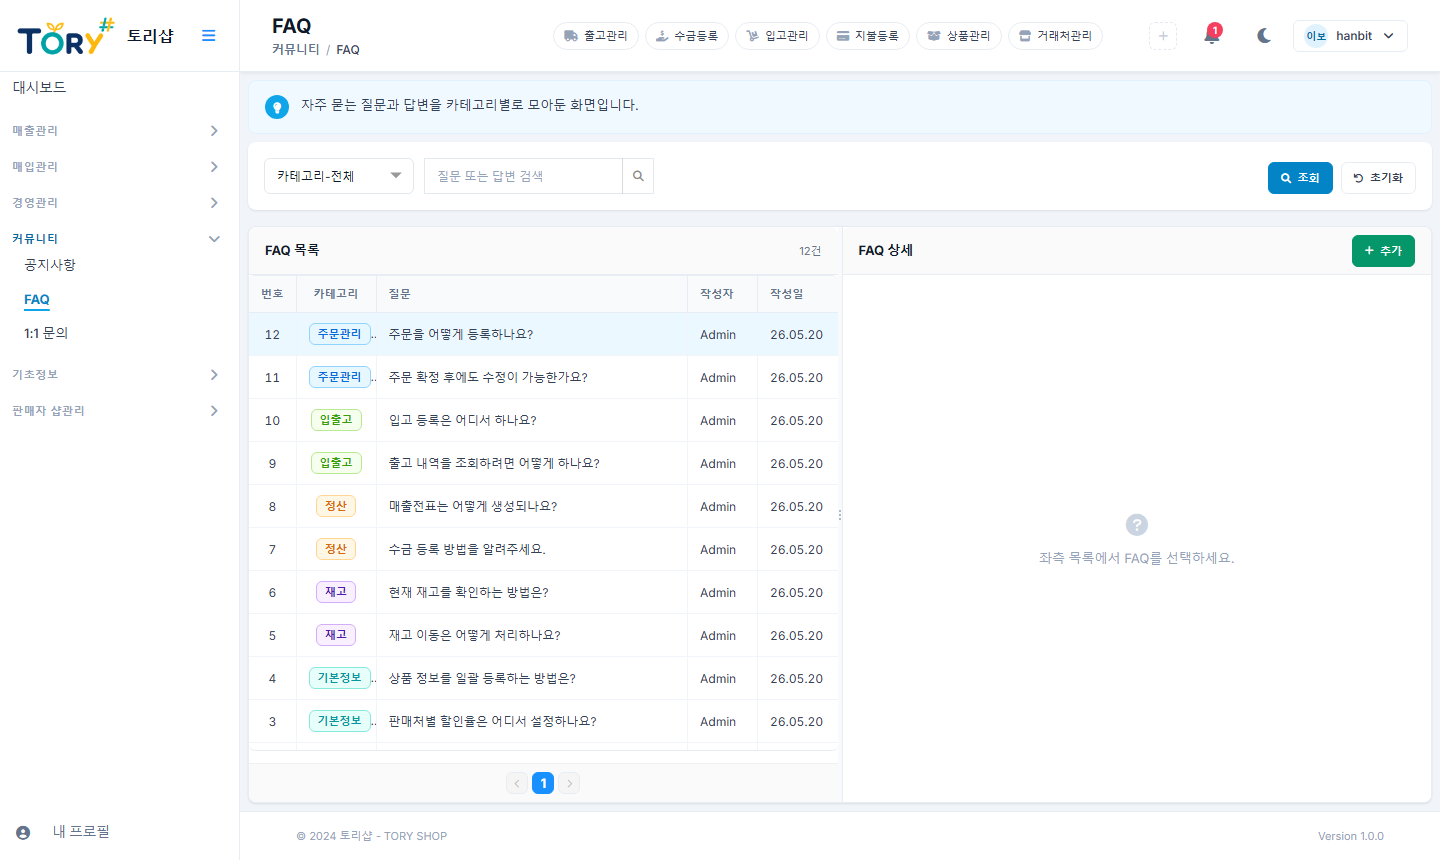Viewport: 1440px width, 860px height.
Task: Sort by 작성자 column header
Action: tap(722, 294)
